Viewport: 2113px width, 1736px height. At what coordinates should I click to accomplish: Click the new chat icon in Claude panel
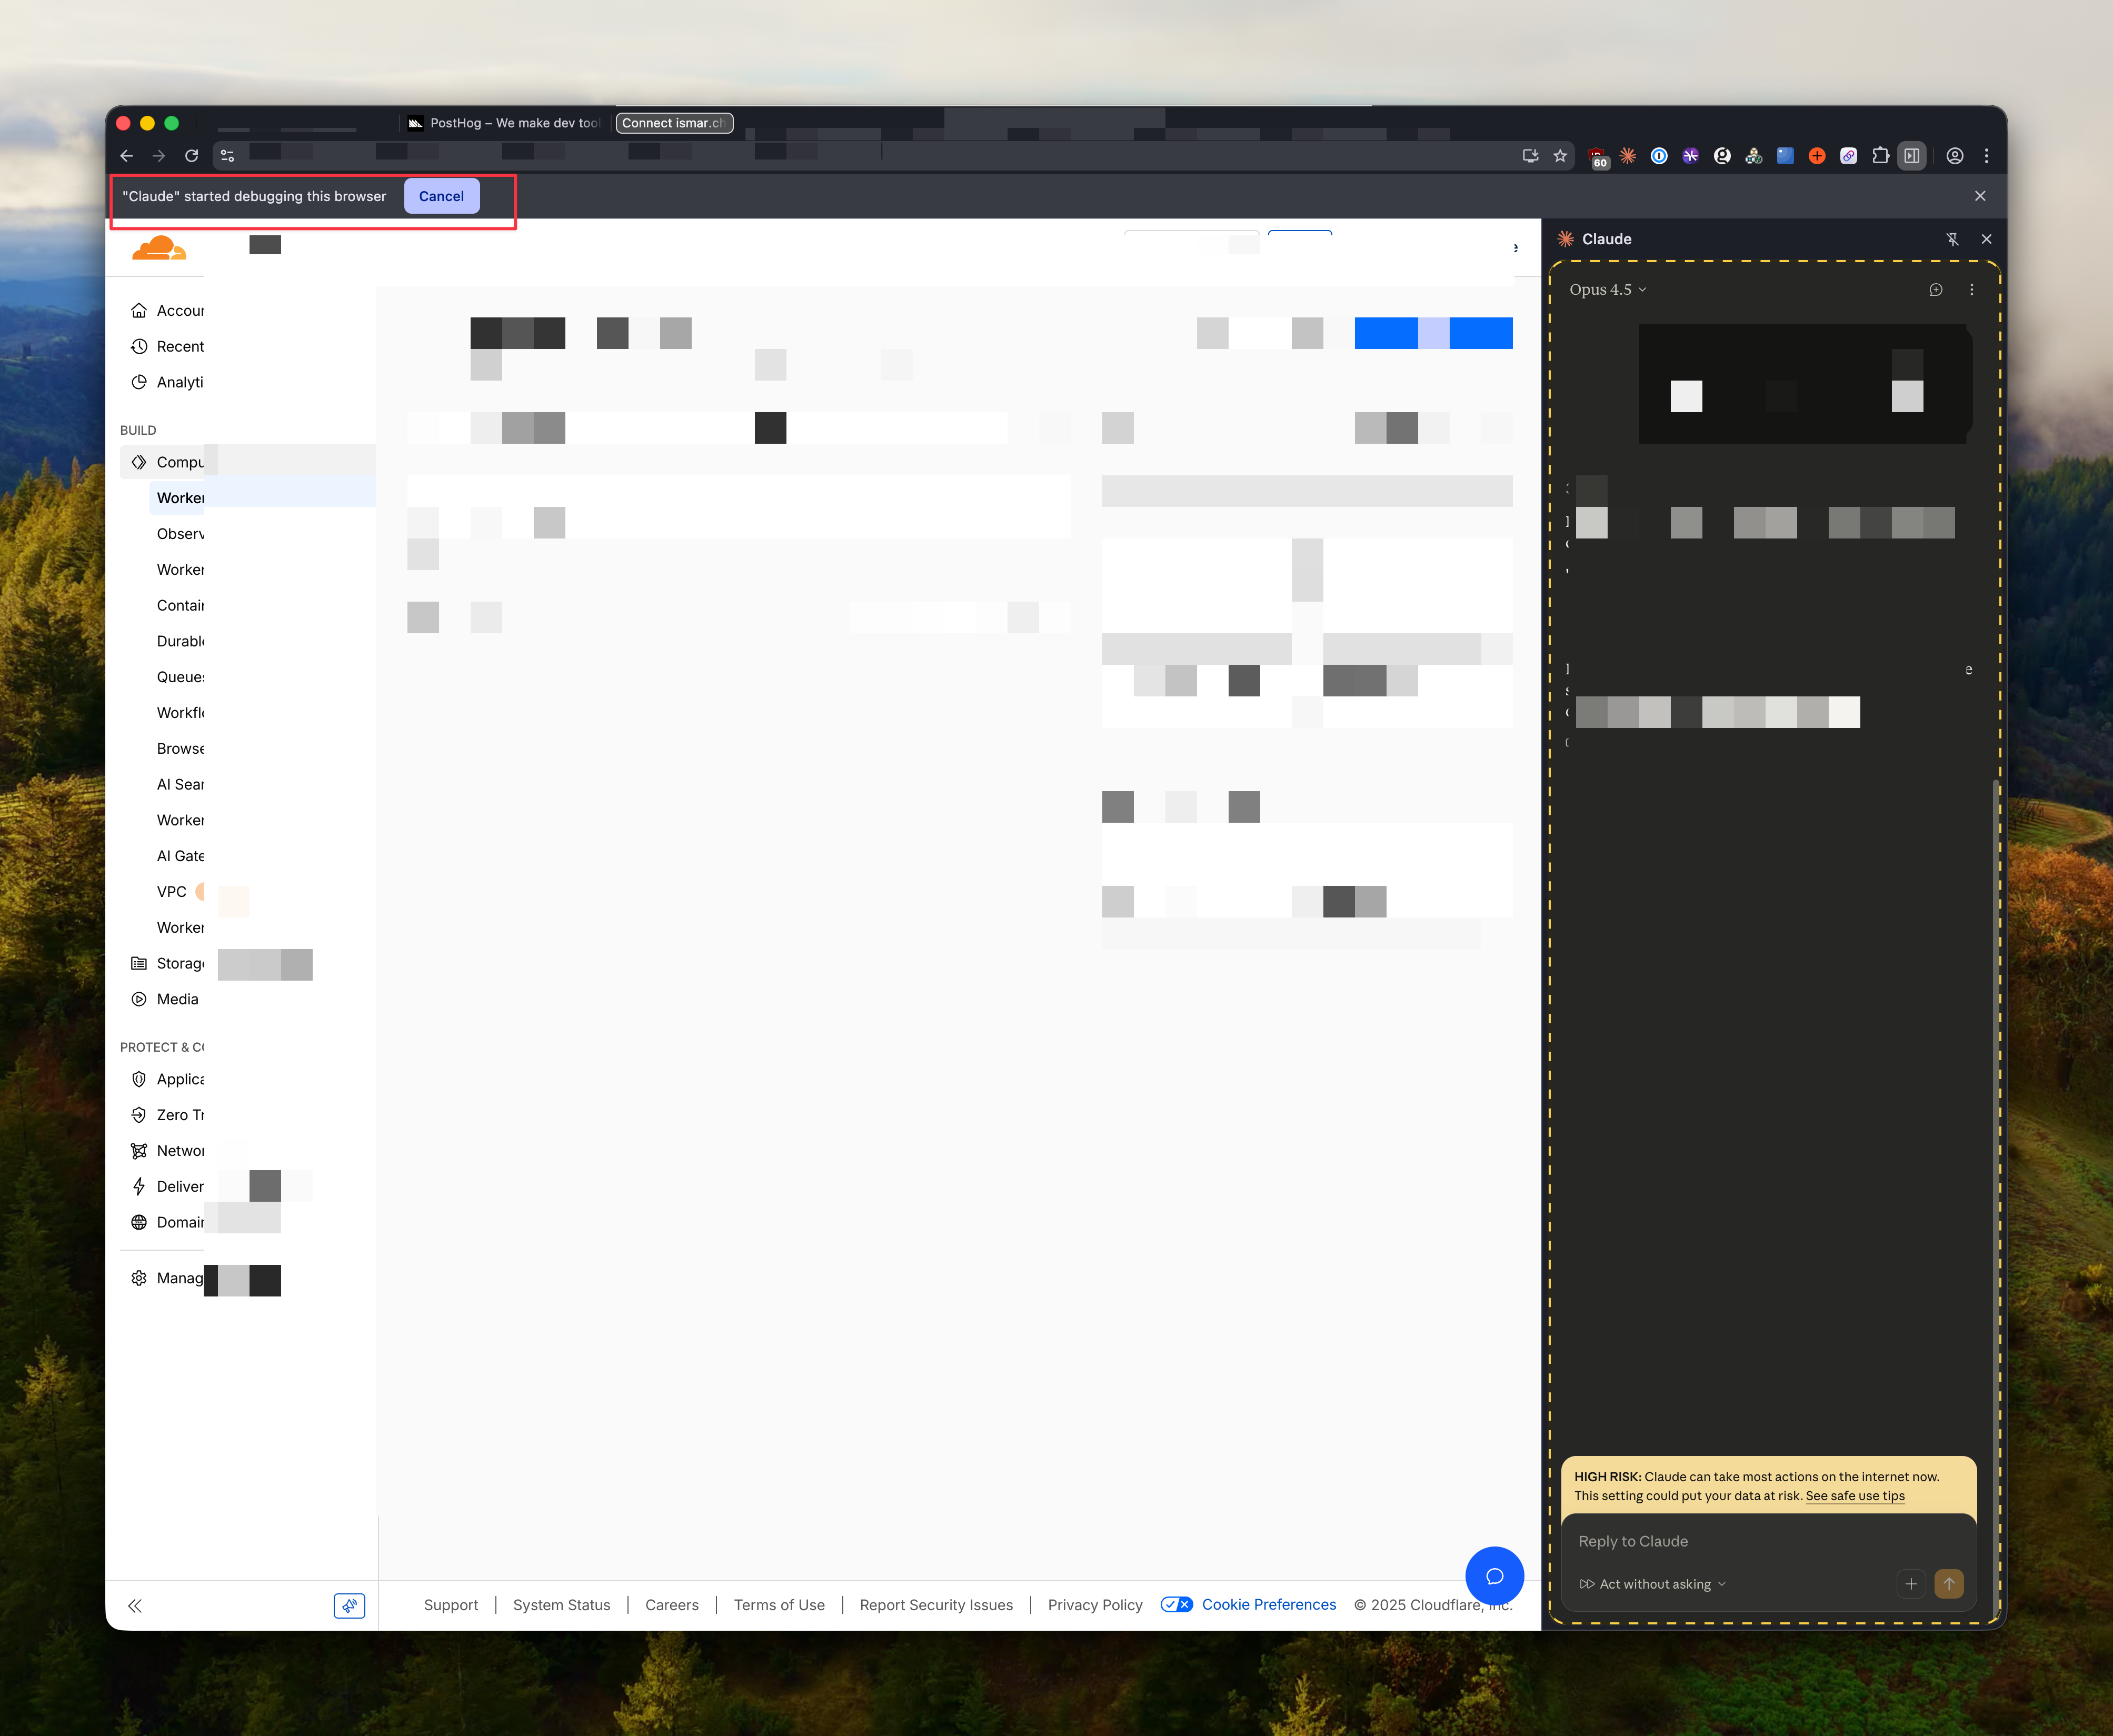(x=1936, y=290)
